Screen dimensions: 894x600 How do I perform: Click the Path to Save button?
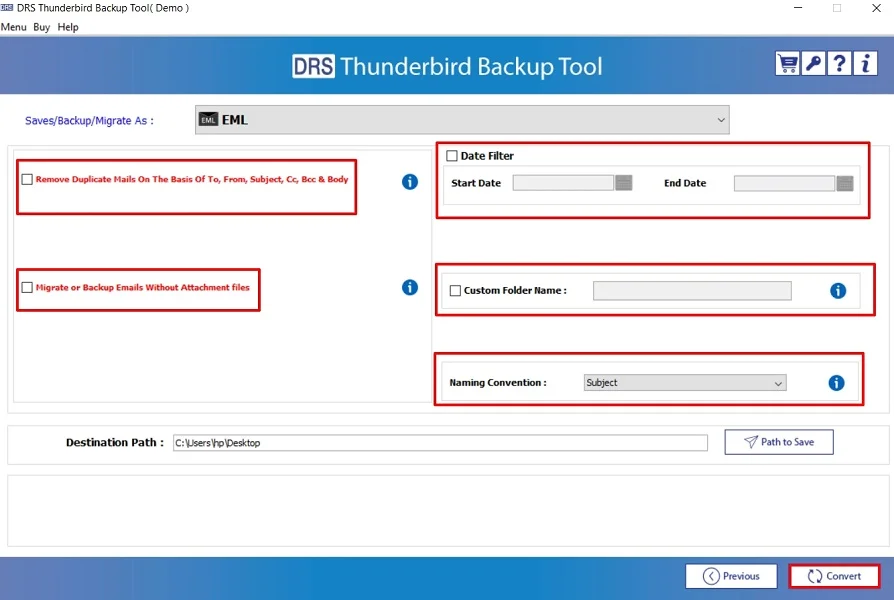tap(778, 441)
